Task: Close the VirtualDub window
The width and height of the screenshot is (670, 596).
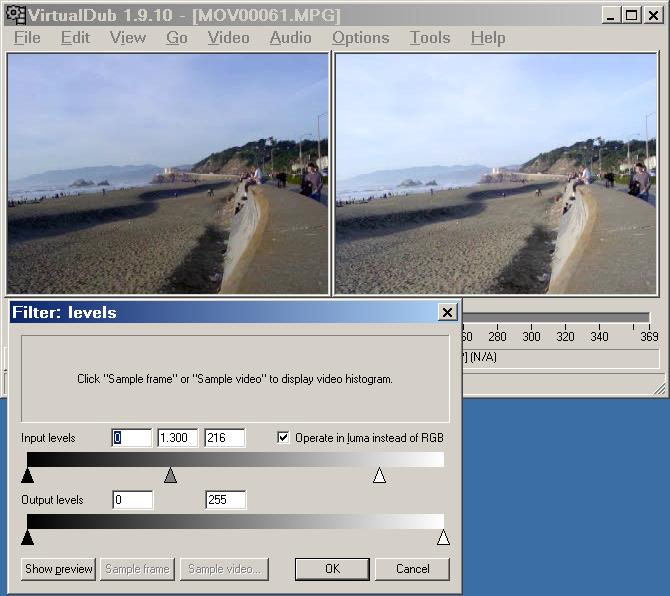Action: click(653, 15)
